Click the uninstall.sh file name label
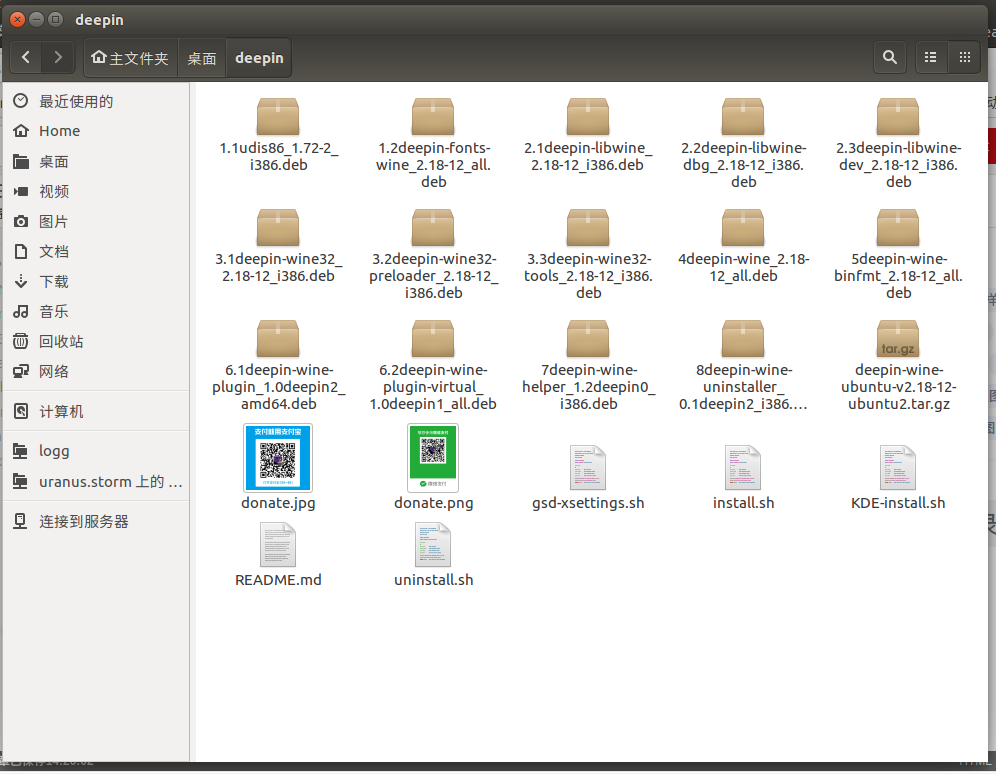The image size is (996, 774). pyautogui.click(x=433, y=580)
